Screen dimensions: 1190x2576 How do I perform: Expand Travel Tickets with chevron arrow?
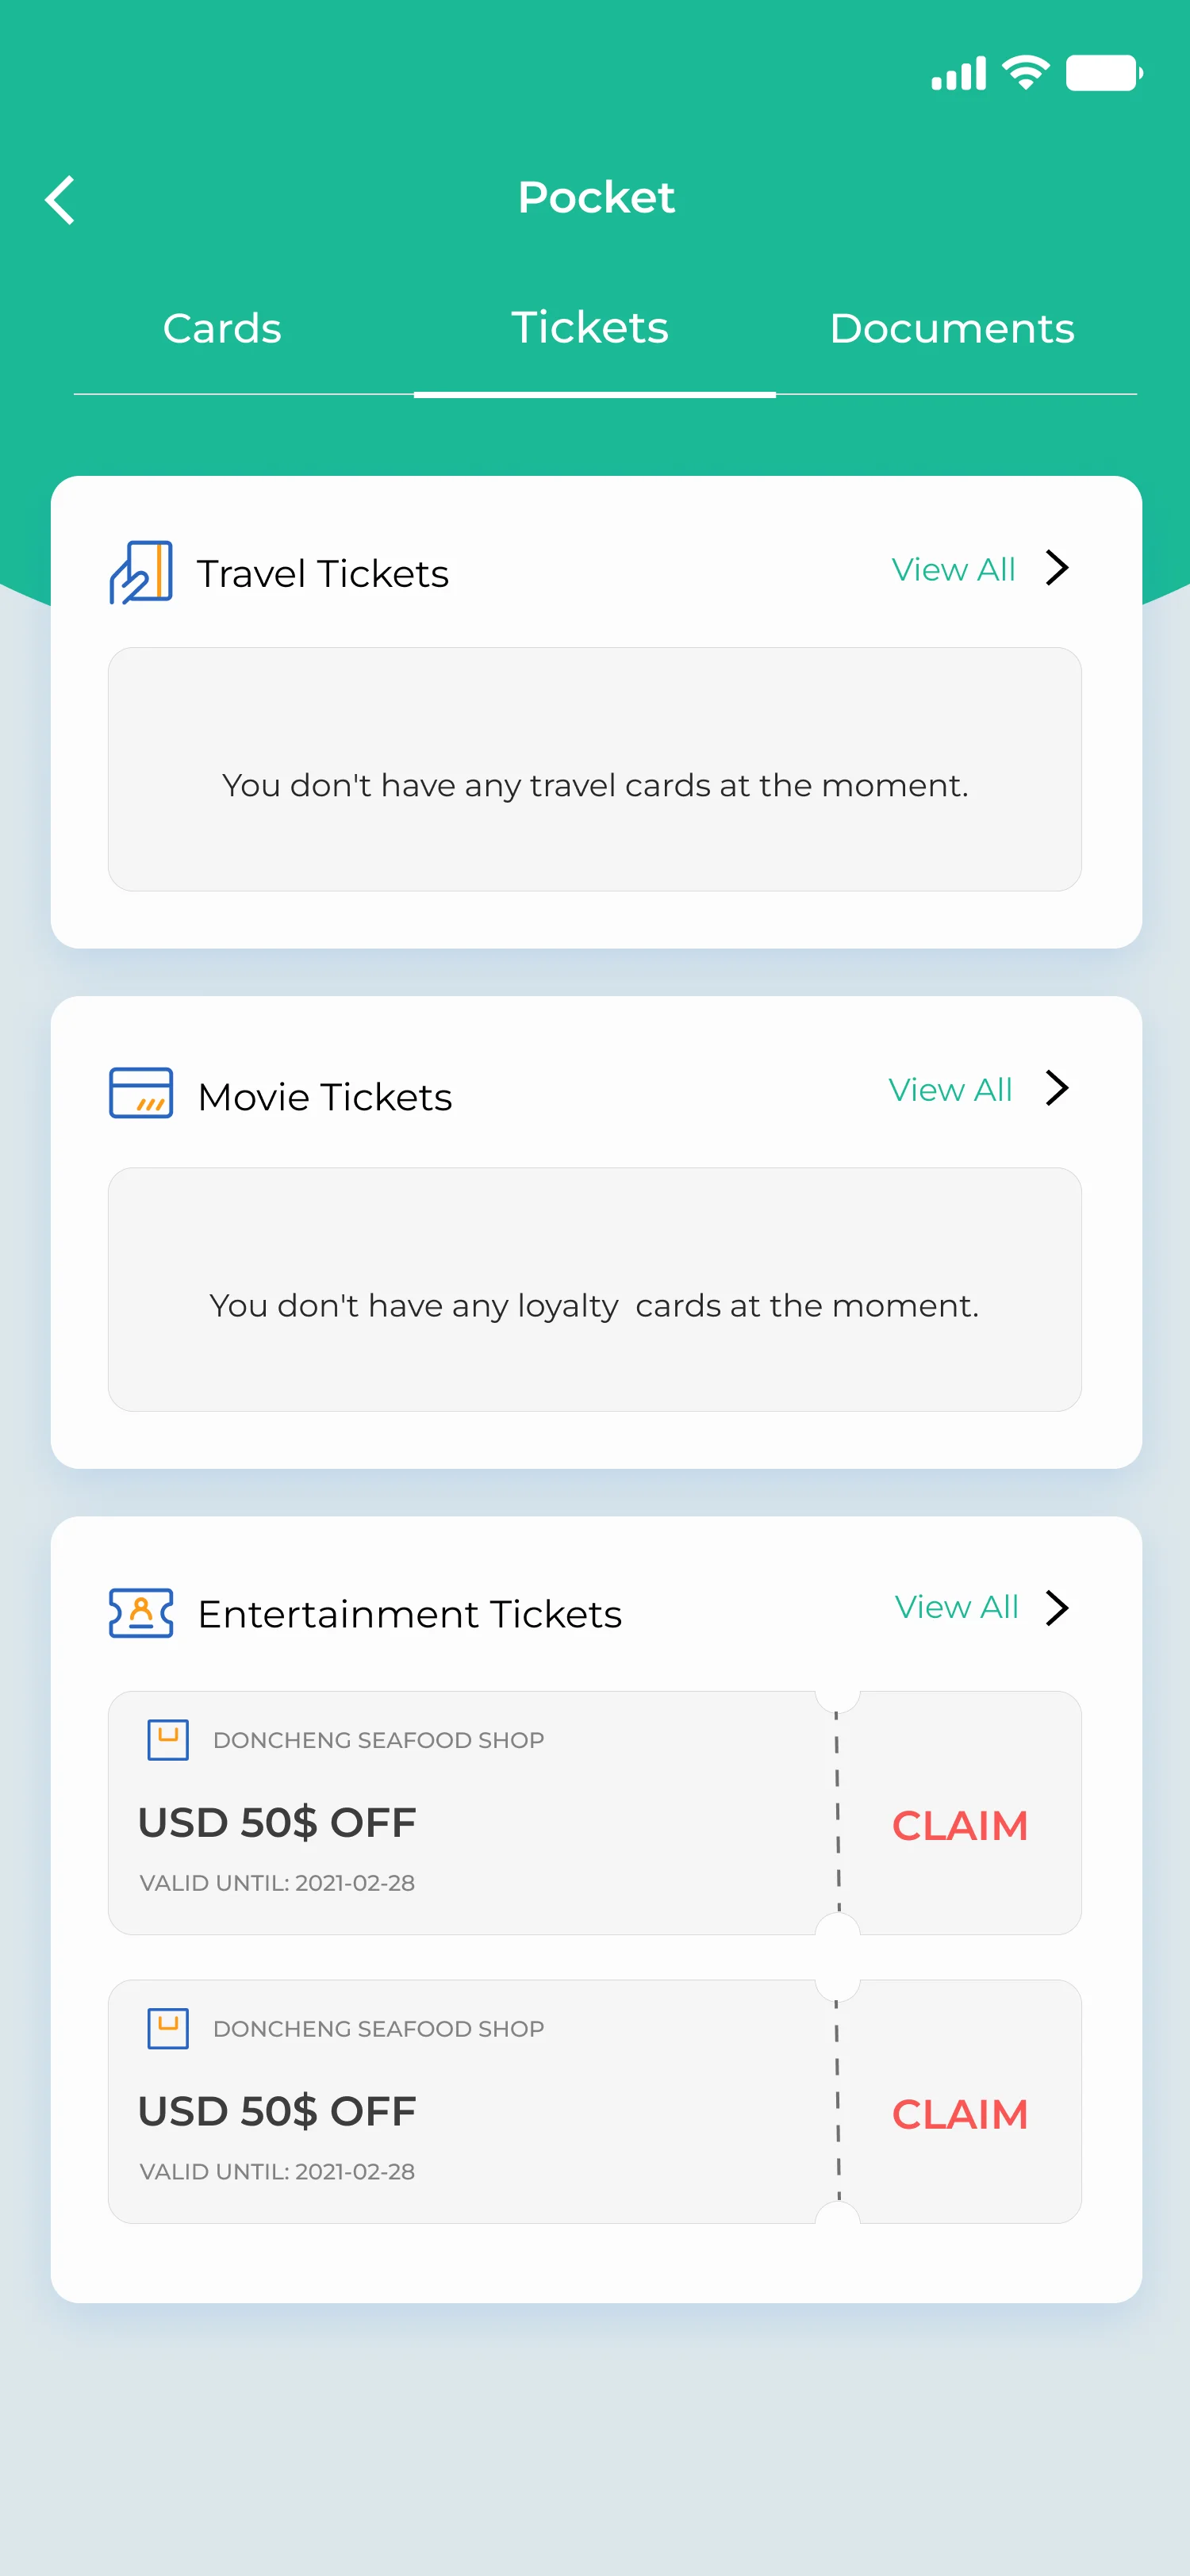coord(1057,568)
